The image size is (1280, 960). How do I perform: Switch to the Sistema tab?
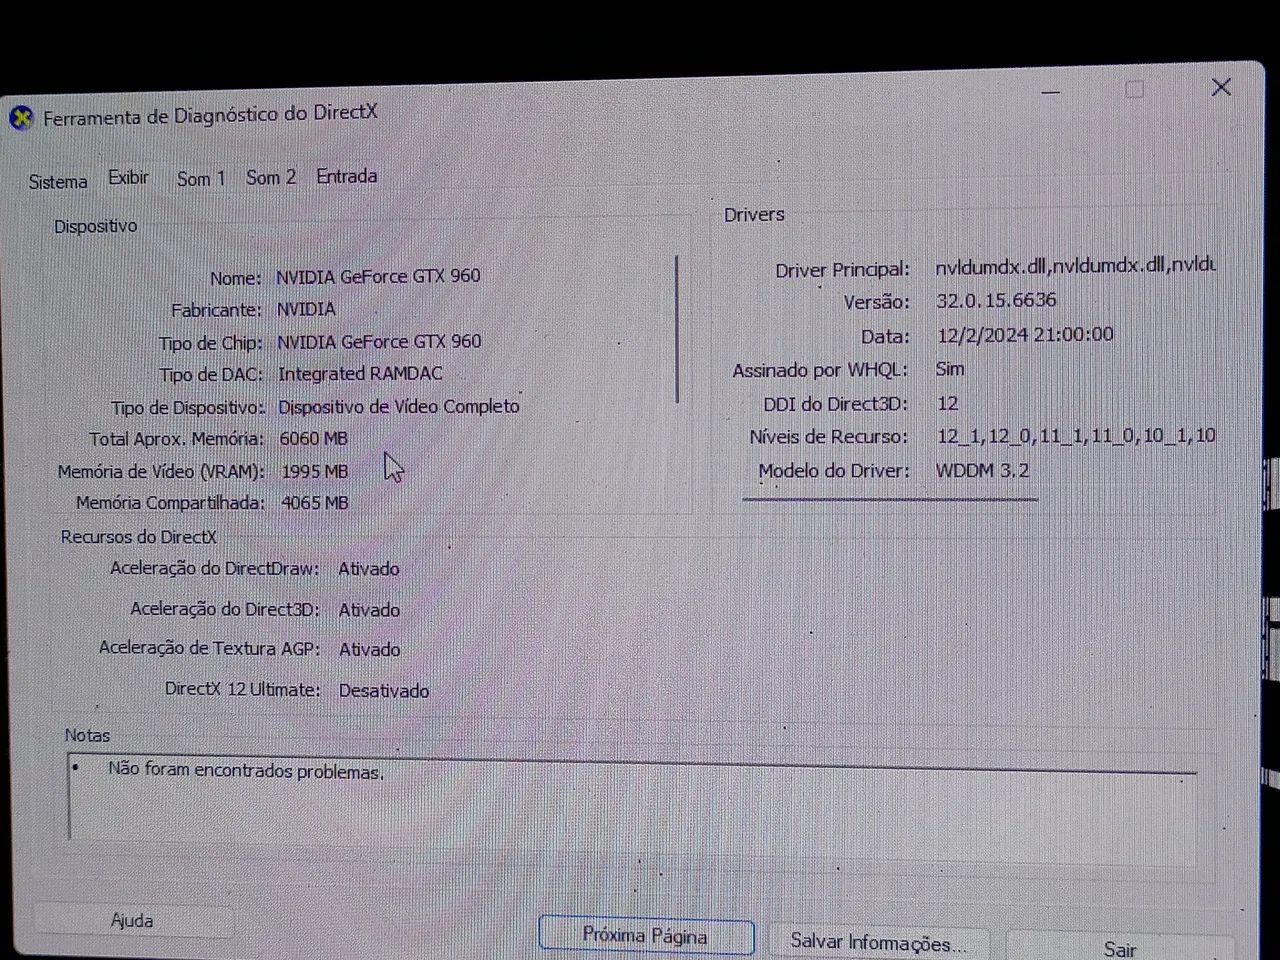click(57, 181)
